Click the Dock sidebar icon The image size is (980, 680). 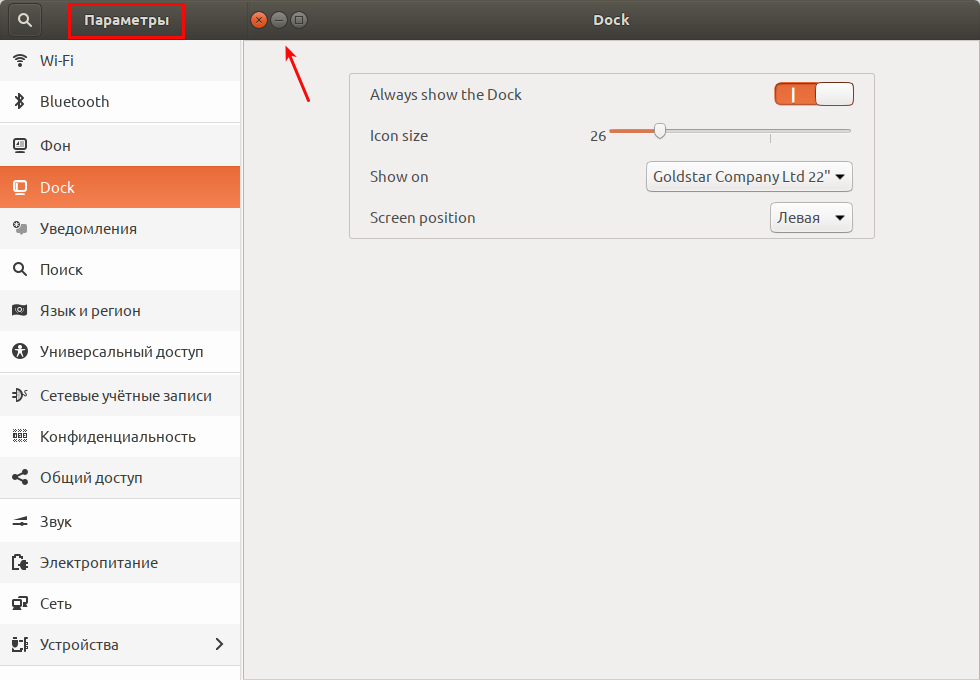pos(20,187)
